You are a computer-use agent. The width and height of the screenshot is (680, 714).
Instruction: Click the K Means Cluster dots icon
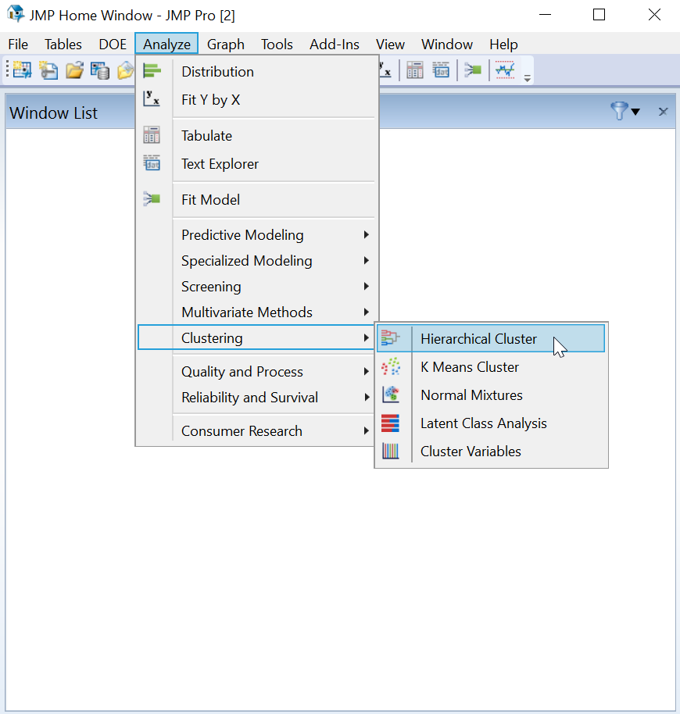[391, 367]
